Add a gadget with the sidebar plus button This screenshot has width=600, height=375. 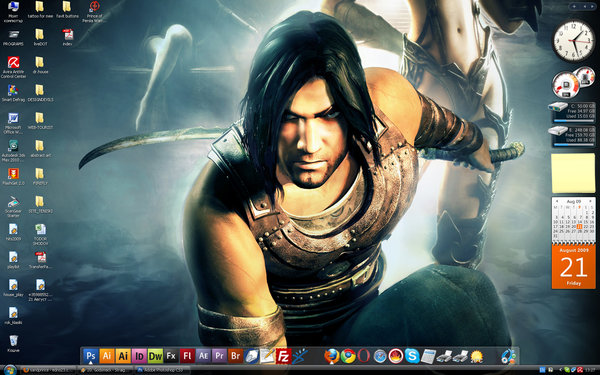coord(574,7)
